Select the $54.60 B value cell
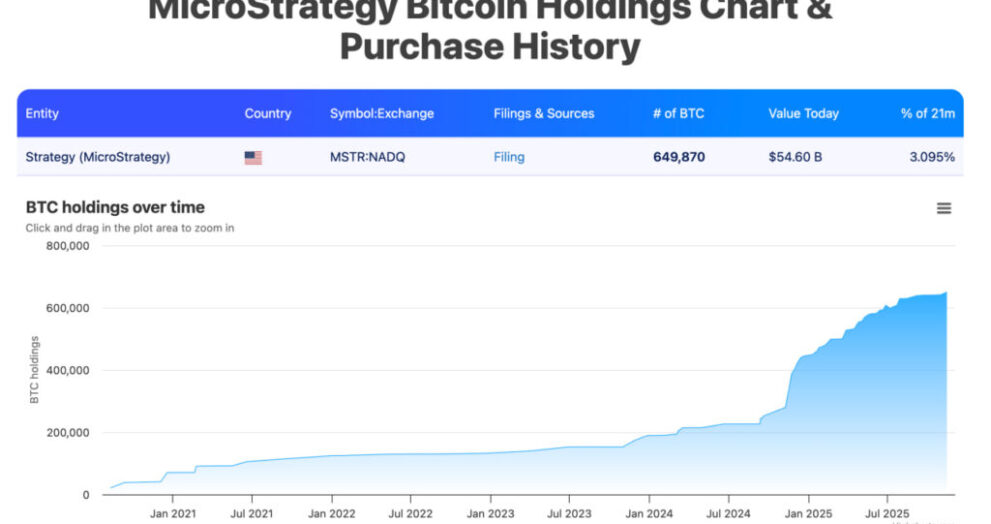This screenshot has height=524, width=991. (795, 157)
